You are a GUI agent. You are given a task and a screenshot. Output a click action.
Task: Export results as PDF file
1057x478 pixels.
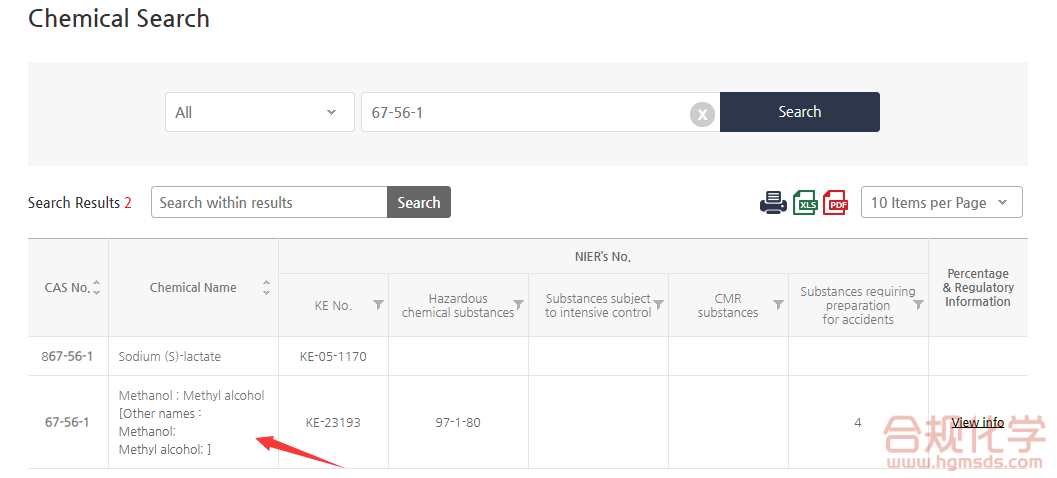point(835,202)
